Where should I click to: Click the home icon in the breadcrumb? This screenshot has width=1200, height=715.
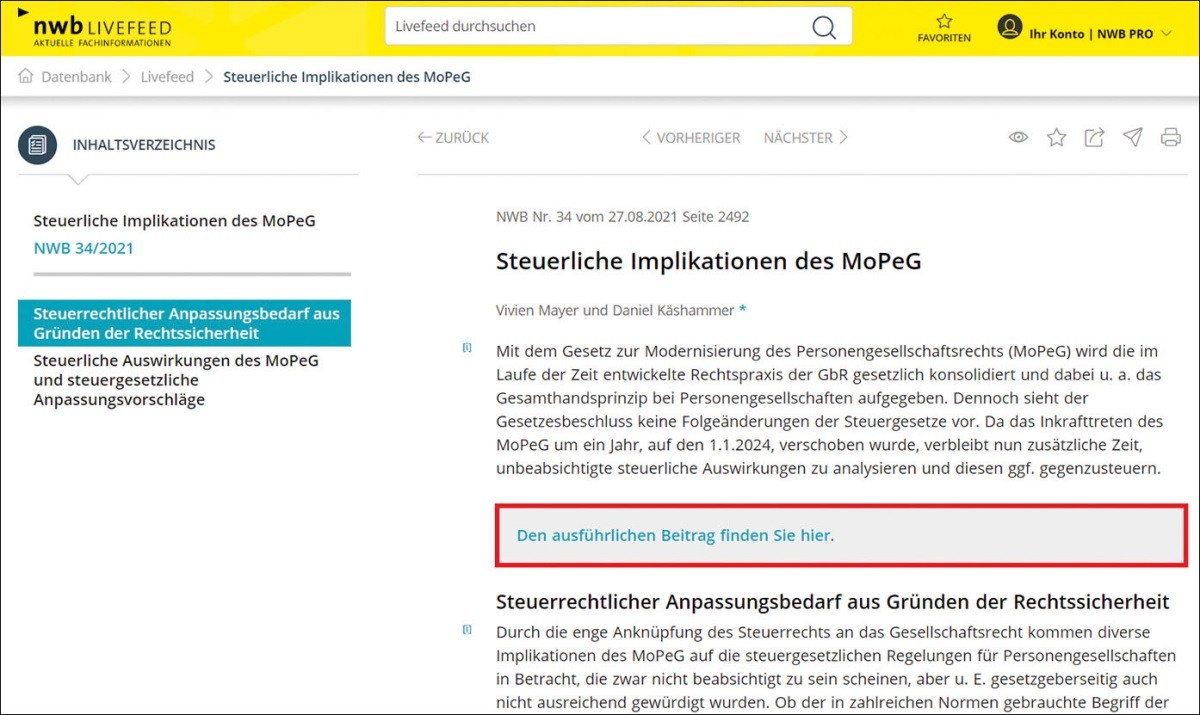click(26, 77)
